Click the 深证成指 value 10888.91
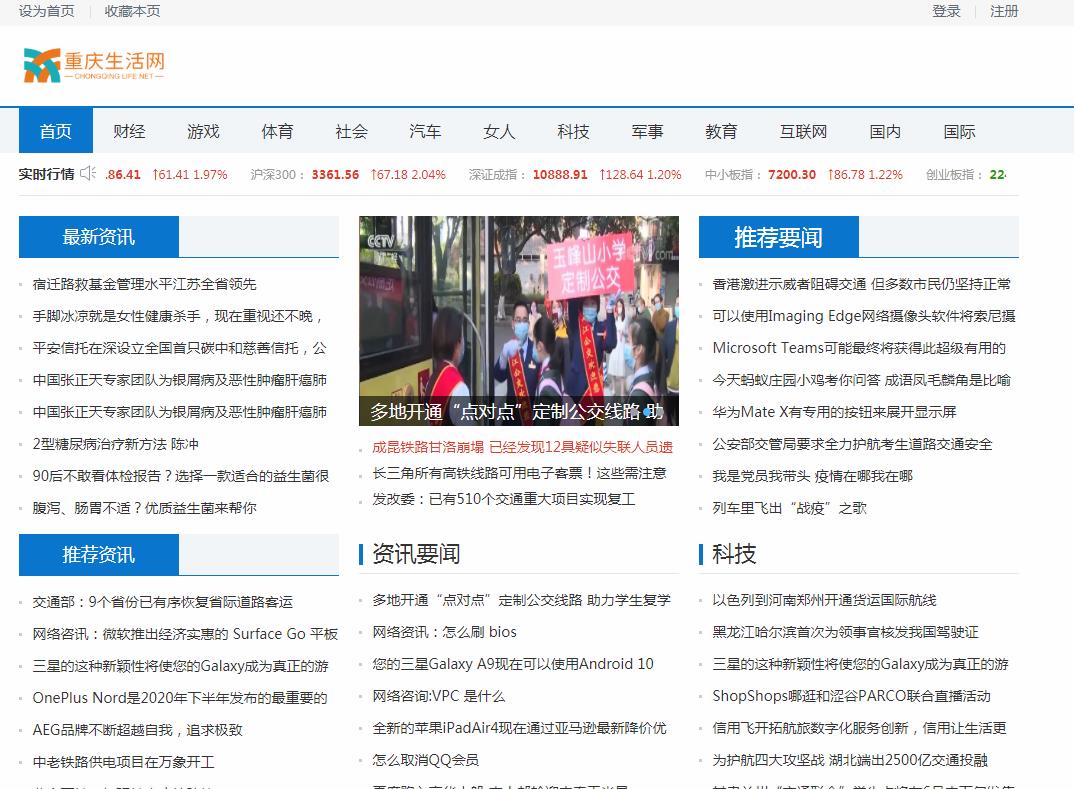Viewport: 1074px width, 789px height. [x=560, y=175]
